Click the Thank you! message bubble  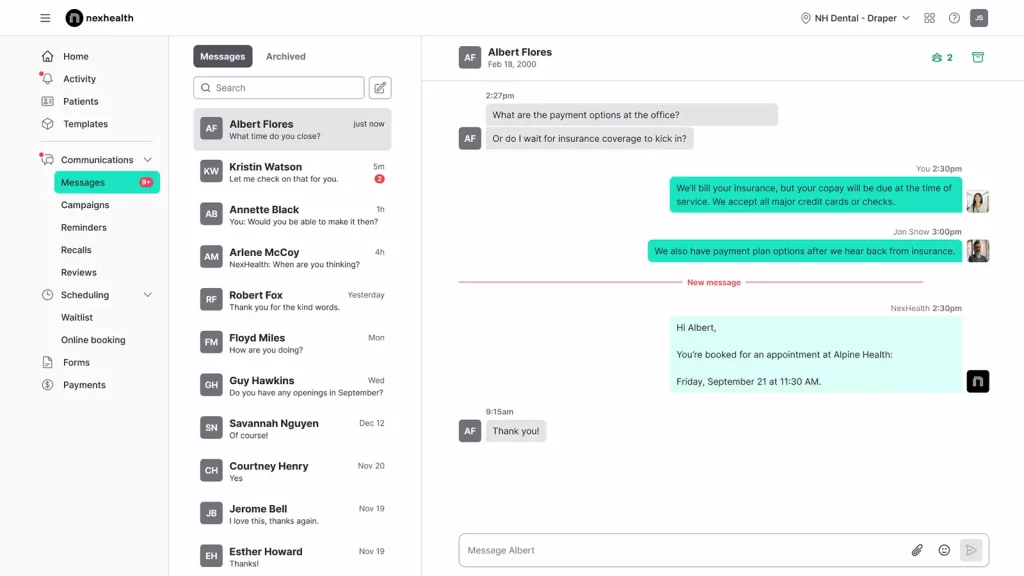coord(516,431)
